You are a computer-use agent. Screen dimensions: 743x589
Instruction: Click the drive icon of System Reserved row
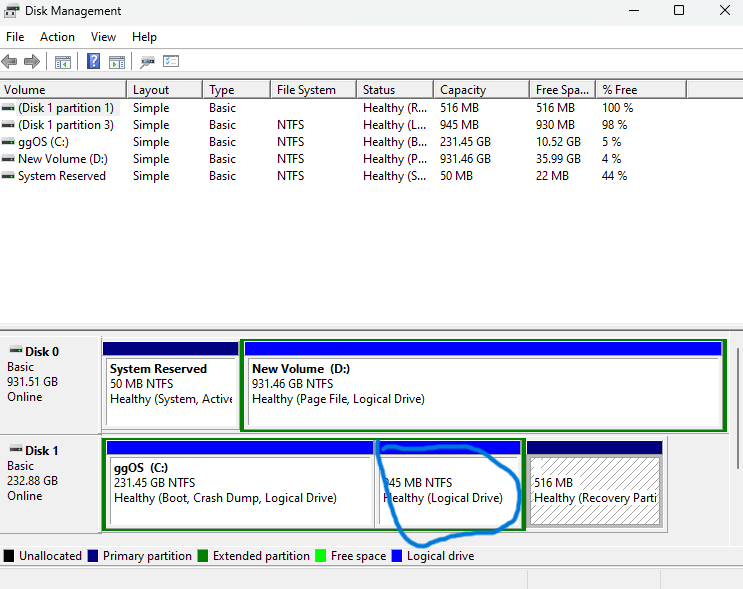[x=8, y=176]
